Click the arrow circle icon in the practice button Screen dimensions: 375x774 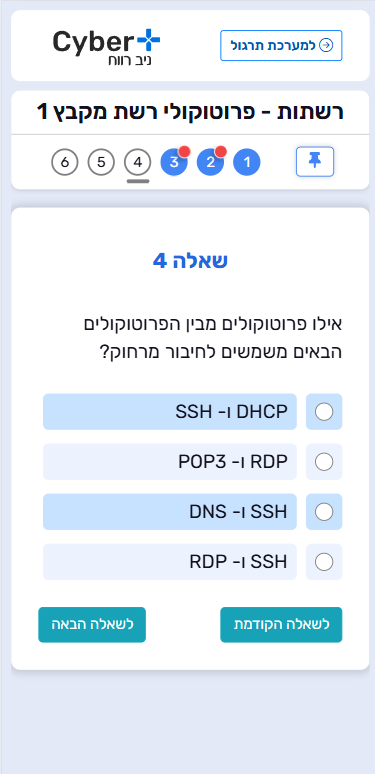point(326,45)
